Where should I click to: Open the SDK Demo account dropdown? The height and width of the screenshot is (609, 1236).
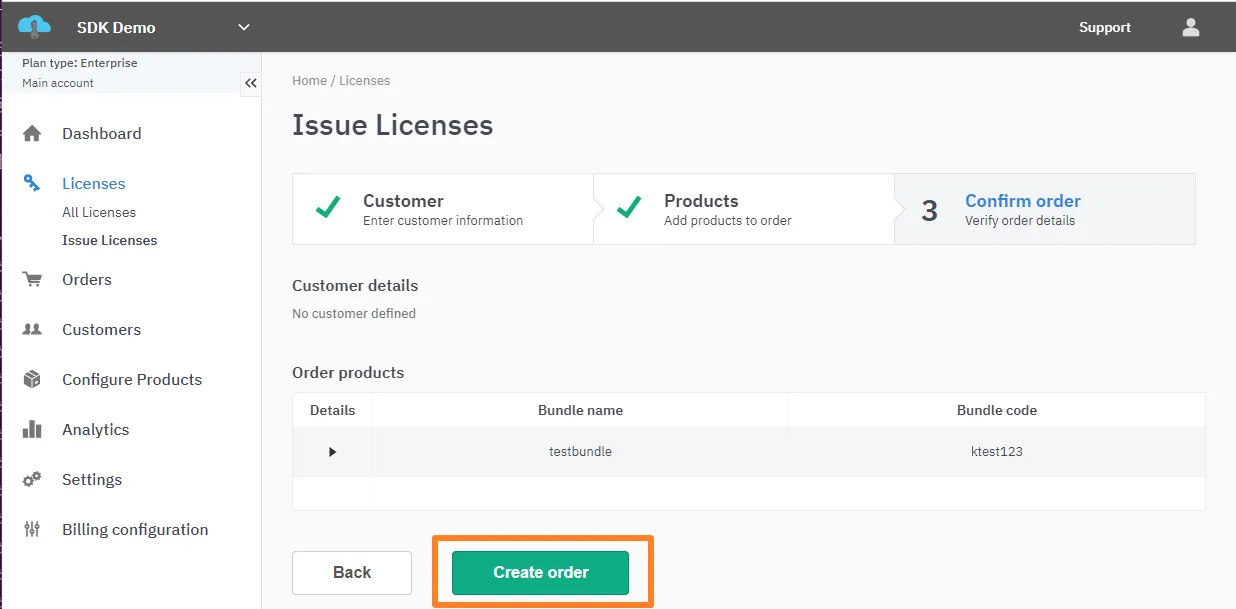(243, 27)
